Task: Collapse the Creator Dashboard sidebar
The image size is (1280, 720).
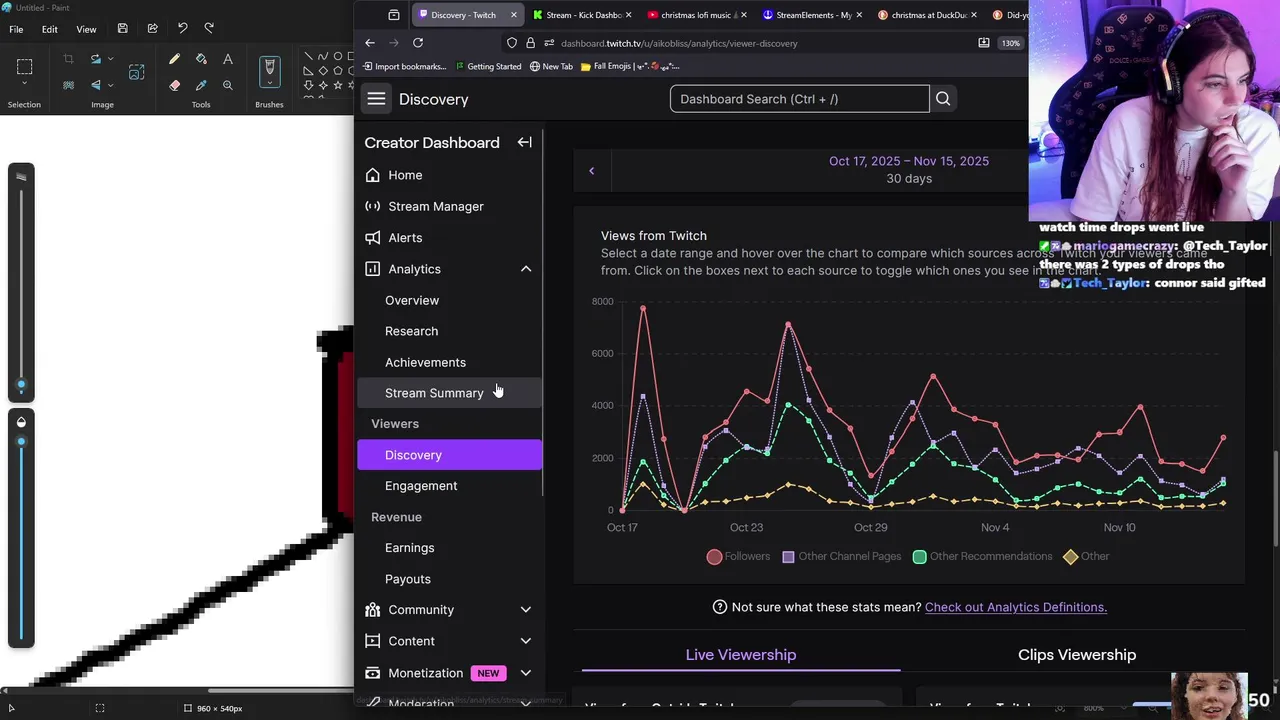Action: pos(524,142)
